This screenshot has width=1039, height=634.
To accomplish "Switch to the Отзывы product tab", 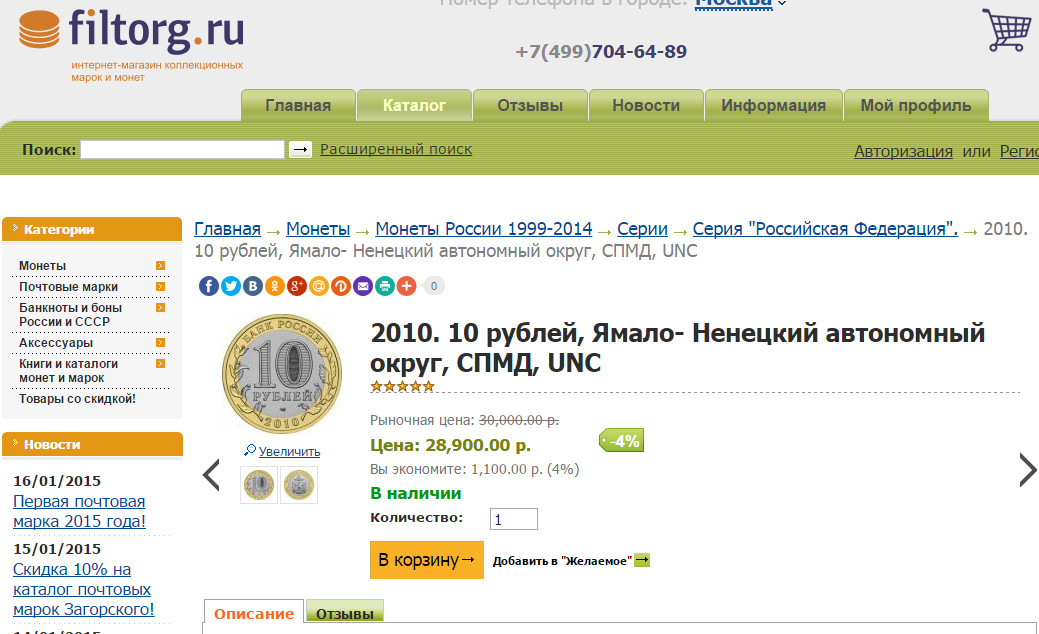I will pyautogui.click(x=345, y=613).
